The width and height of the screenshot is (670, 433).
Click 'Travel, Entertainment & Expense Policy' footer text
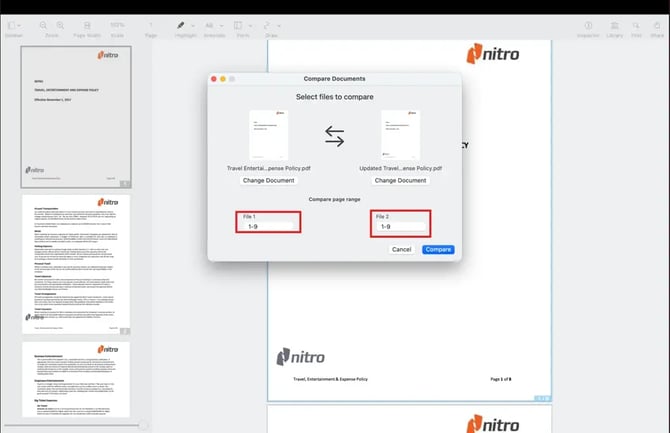330,379
